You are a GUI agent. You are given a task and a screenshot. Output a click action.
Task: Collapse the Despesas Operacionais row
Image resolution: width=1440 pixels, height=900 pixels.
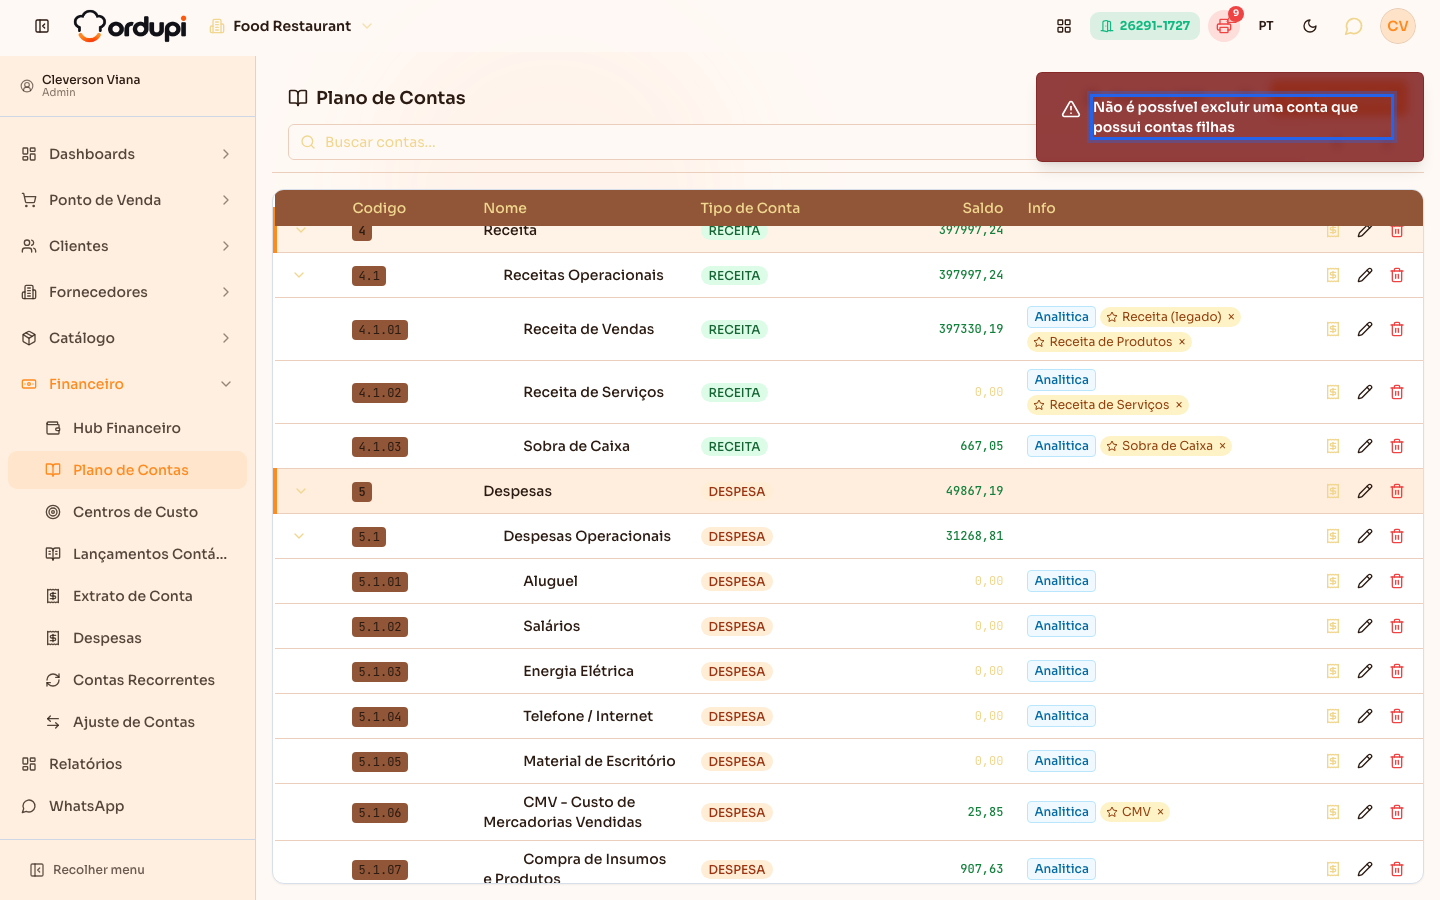coord(299,536)
